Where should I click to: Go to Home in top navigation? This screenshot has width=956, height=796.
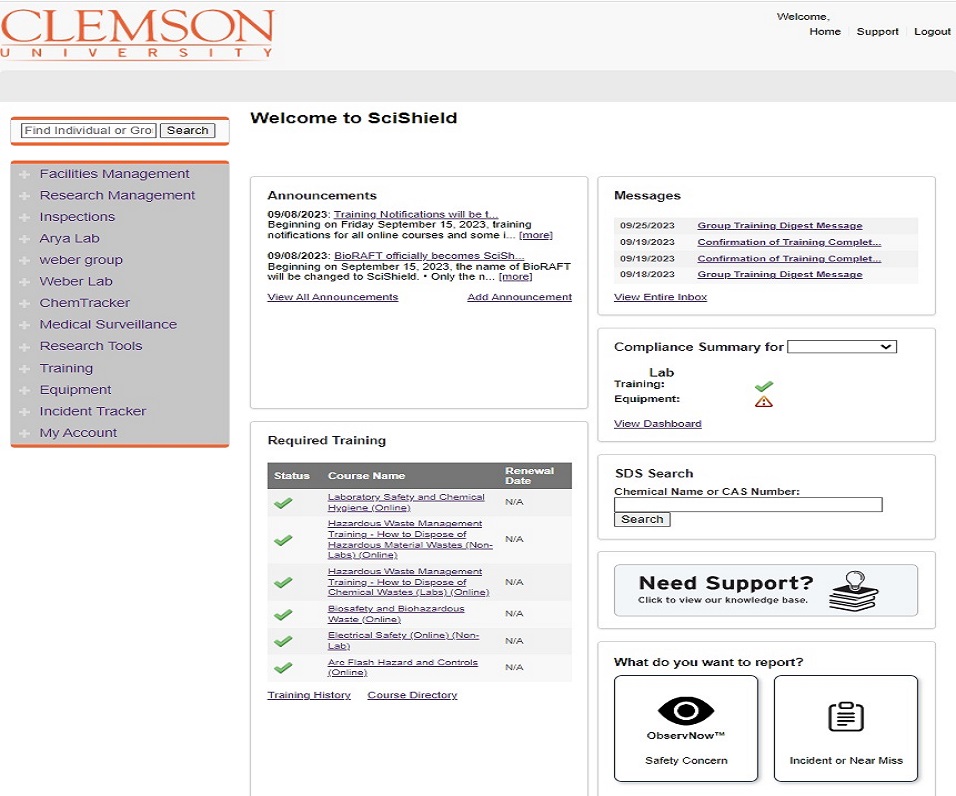(x=825, y=32)
